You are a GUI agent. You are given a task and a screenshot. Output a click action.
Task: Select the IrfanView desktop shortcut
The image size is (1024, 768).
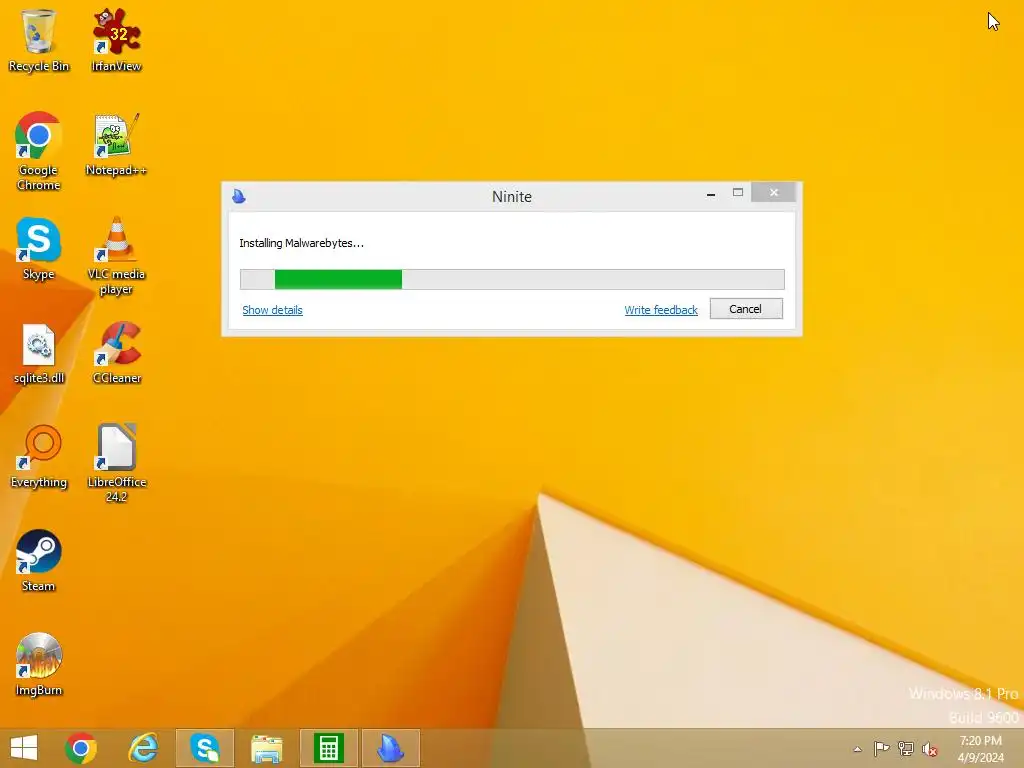(116, 40)
